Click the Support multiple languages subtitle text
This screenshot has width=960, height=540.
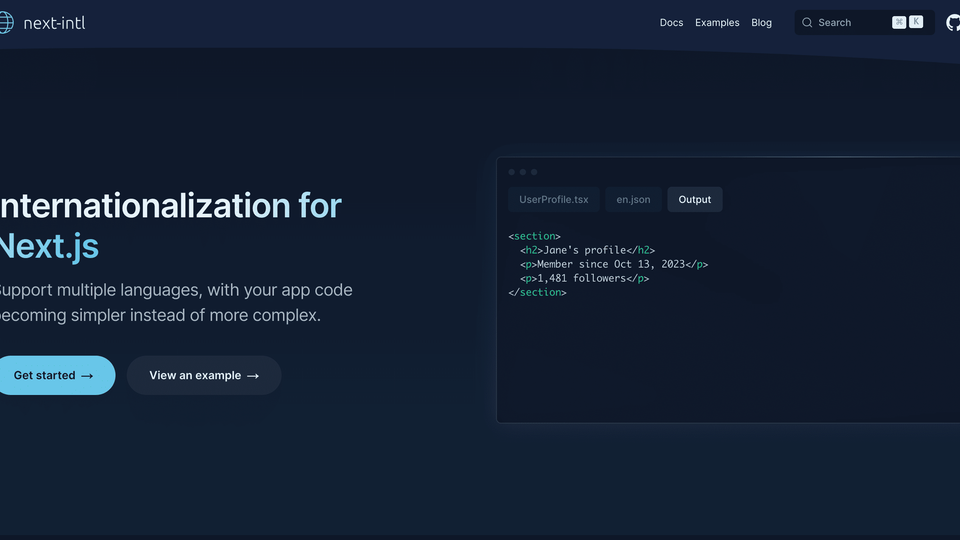pos(176,302)
